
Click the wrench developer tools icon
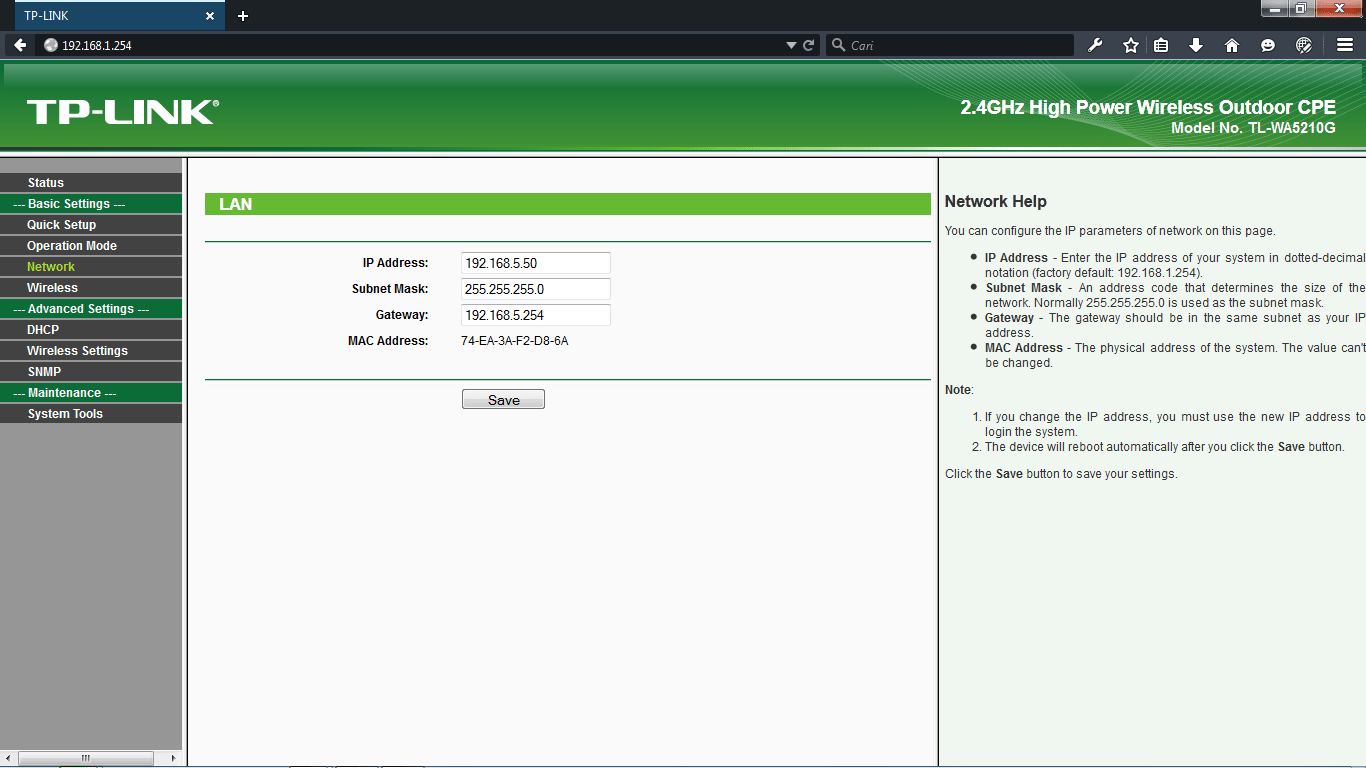(x=1095, y=45)
